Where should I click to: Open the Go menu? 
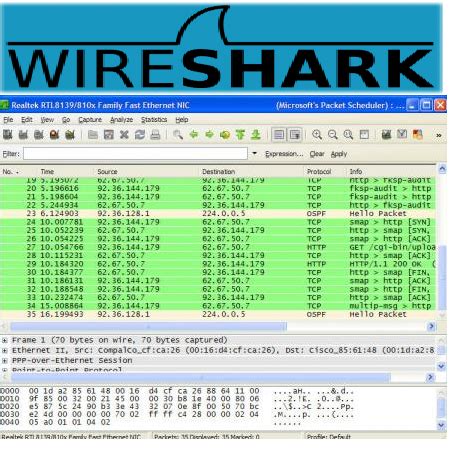66,120
